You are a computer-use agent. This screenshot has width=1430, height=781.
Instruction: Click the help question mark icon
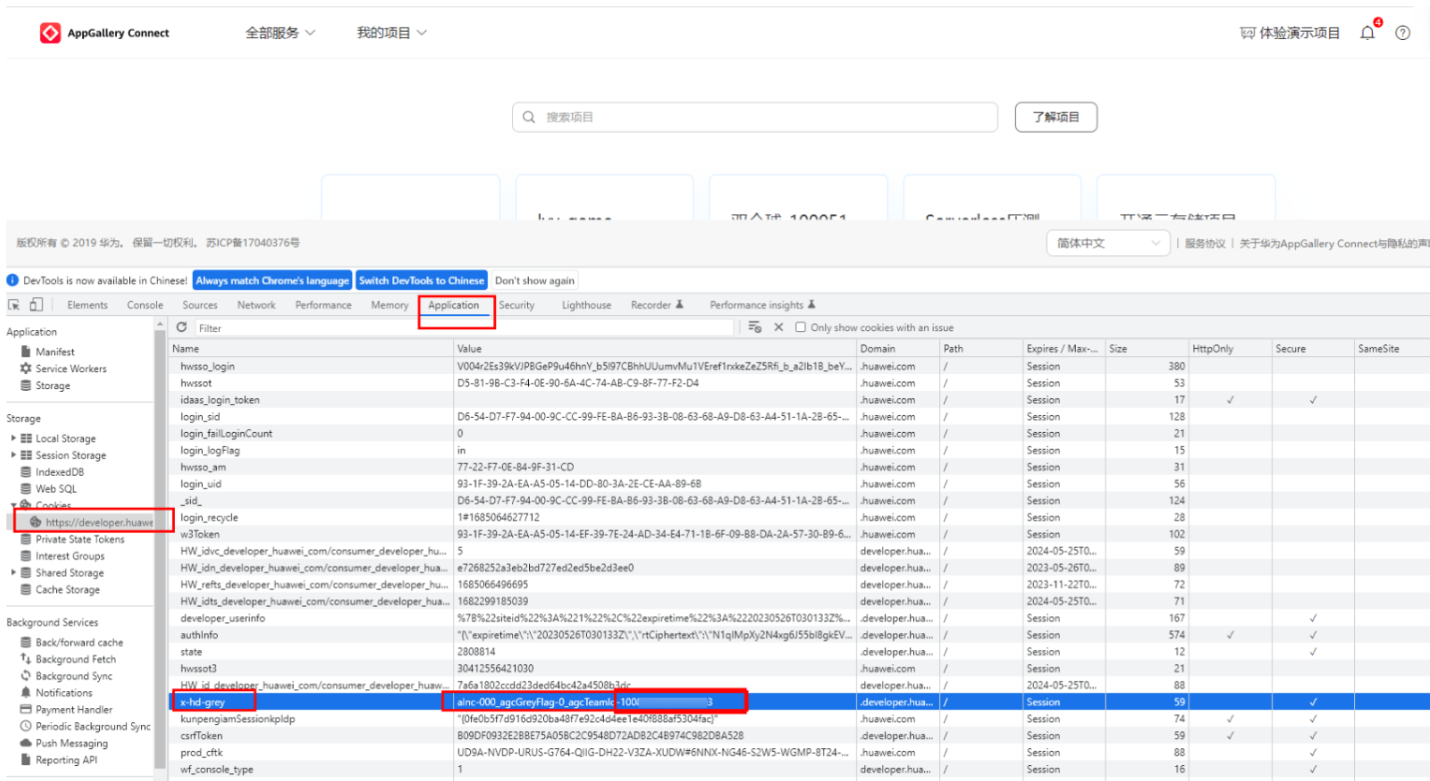1402,33
